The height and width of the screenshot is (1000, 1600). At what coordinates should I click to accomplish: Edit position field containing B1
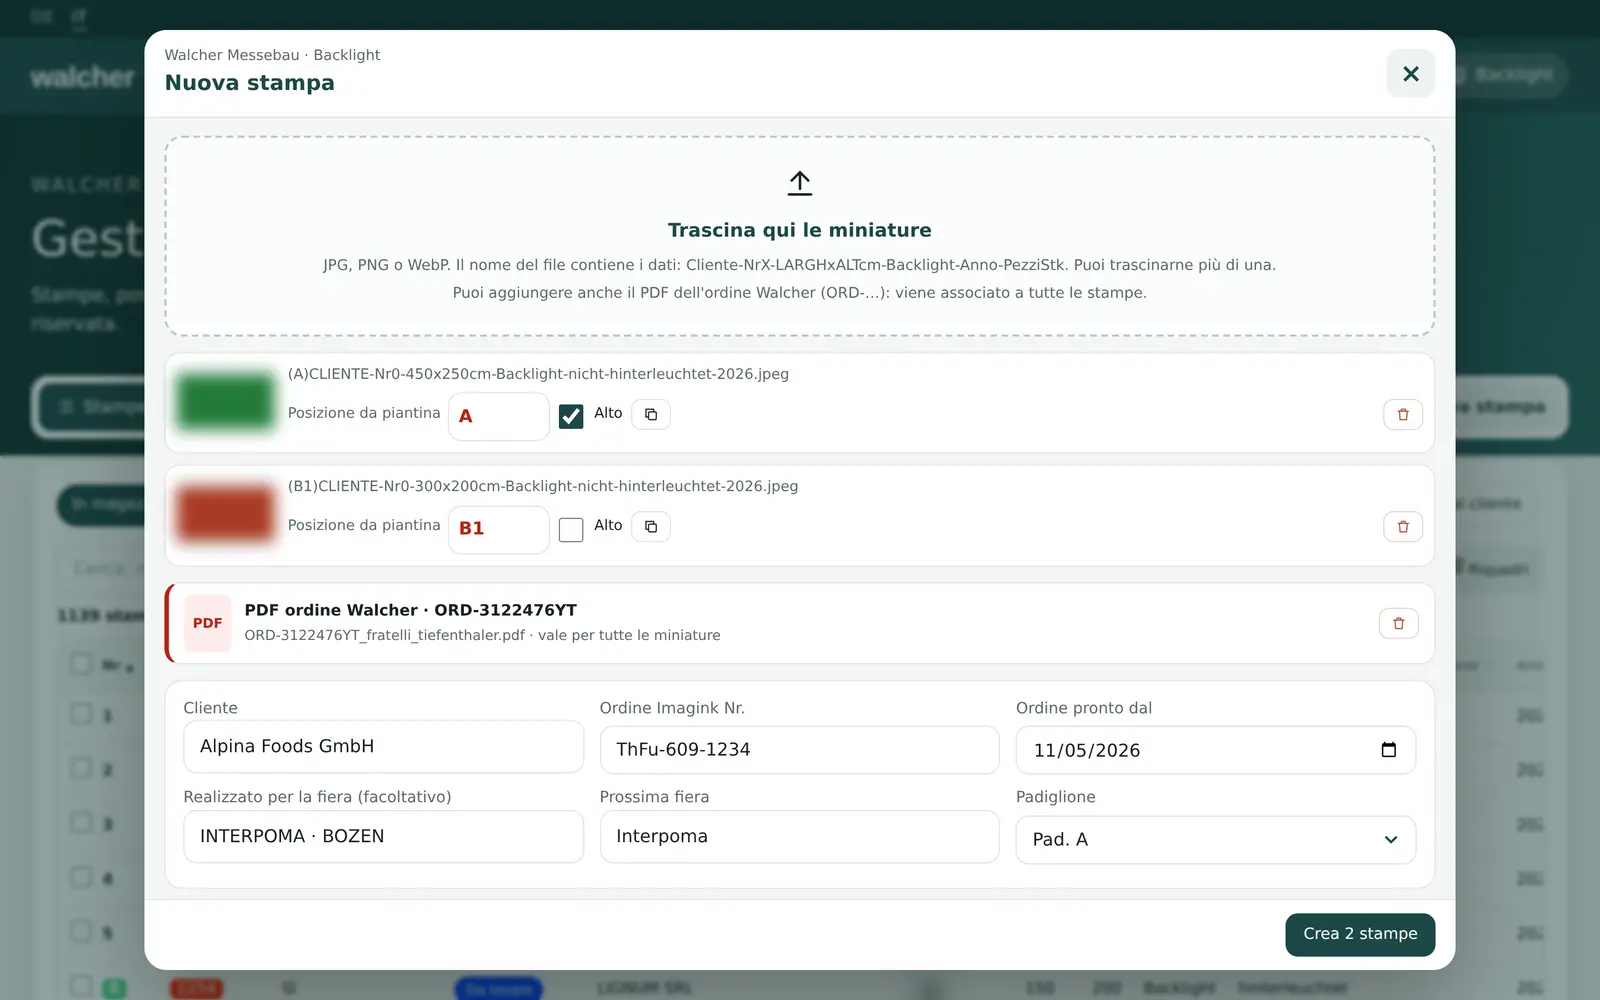pos(499,528)
